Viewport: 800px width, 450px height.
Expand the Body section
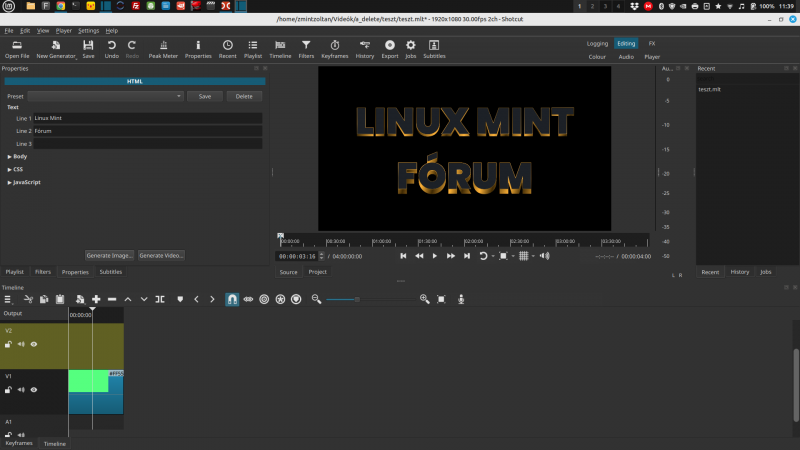click(17, 157)
